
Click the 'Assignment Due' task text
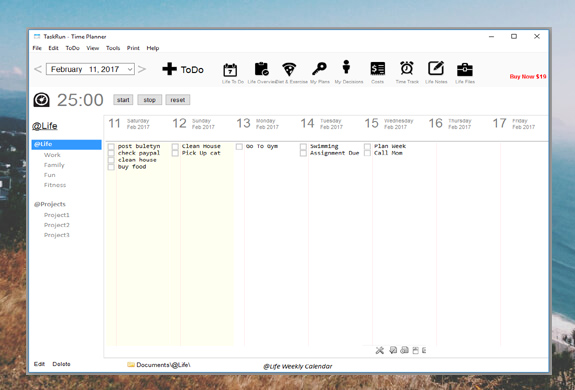[x=334, y=153]
